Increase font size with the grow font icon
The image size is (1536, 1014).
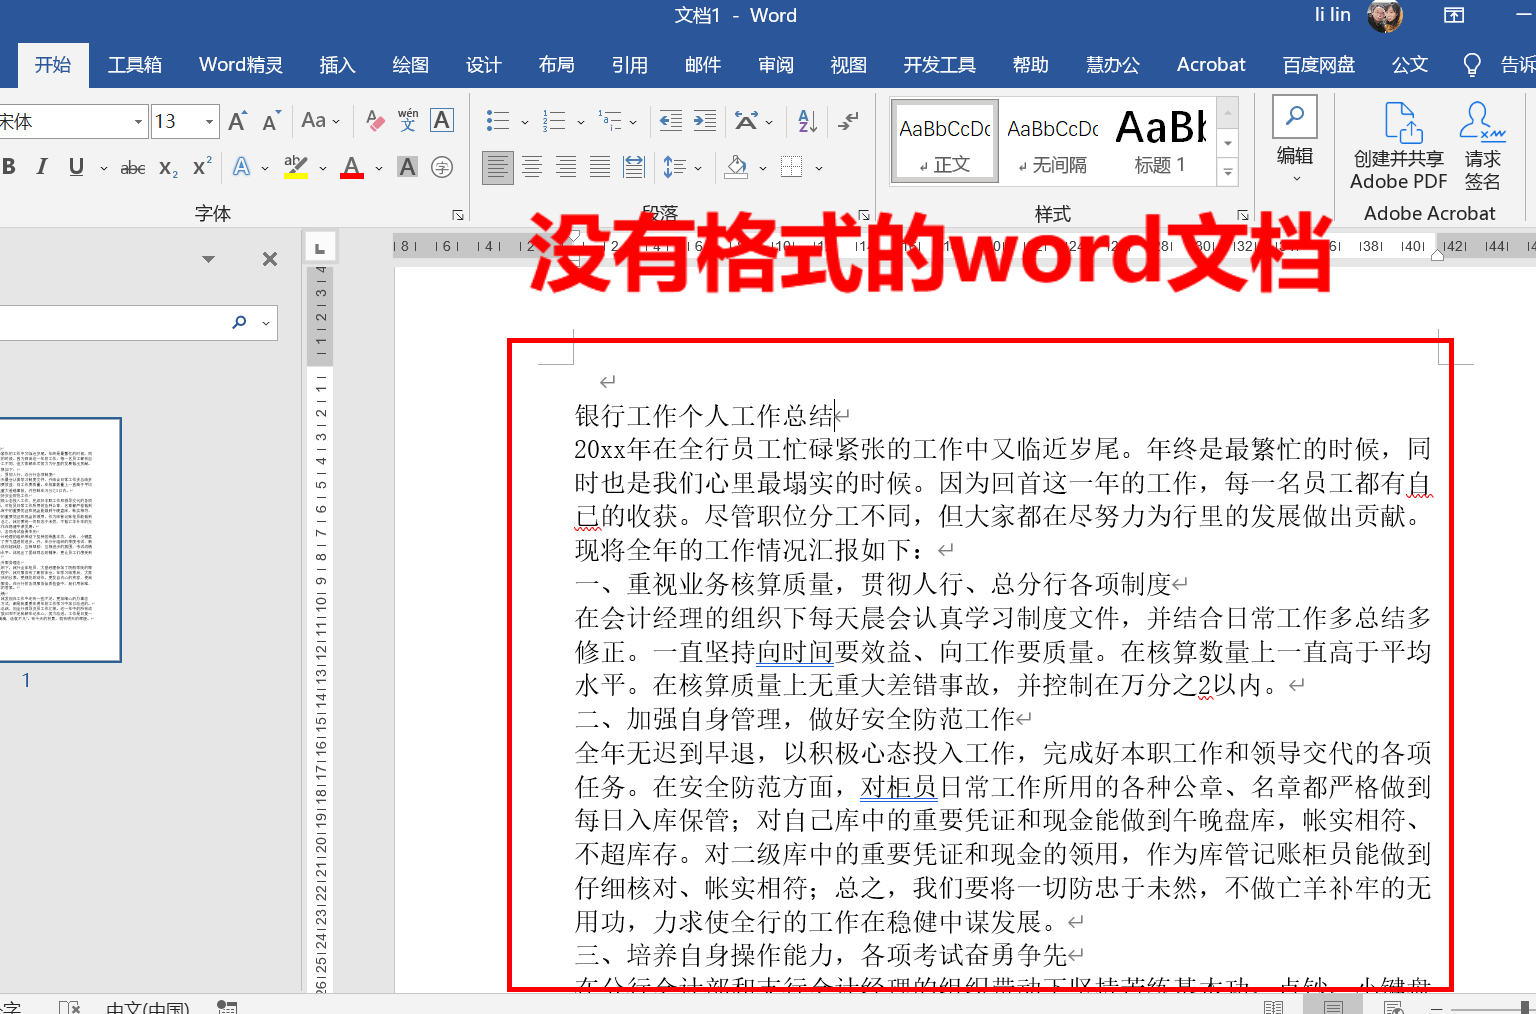237,121
